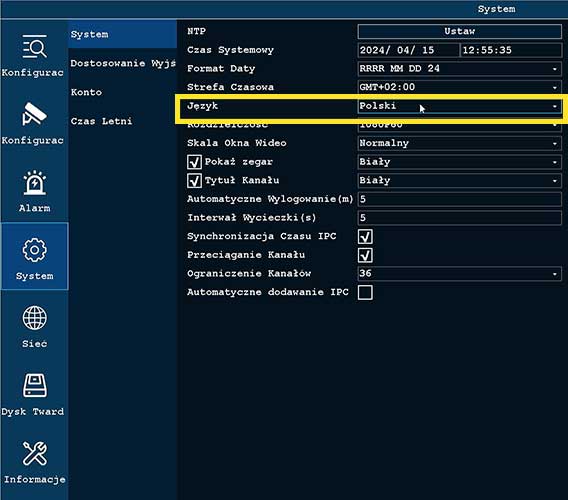Open the search list Konfigurac icon
This screenshot has height=500, width=568.
point(34,46)
